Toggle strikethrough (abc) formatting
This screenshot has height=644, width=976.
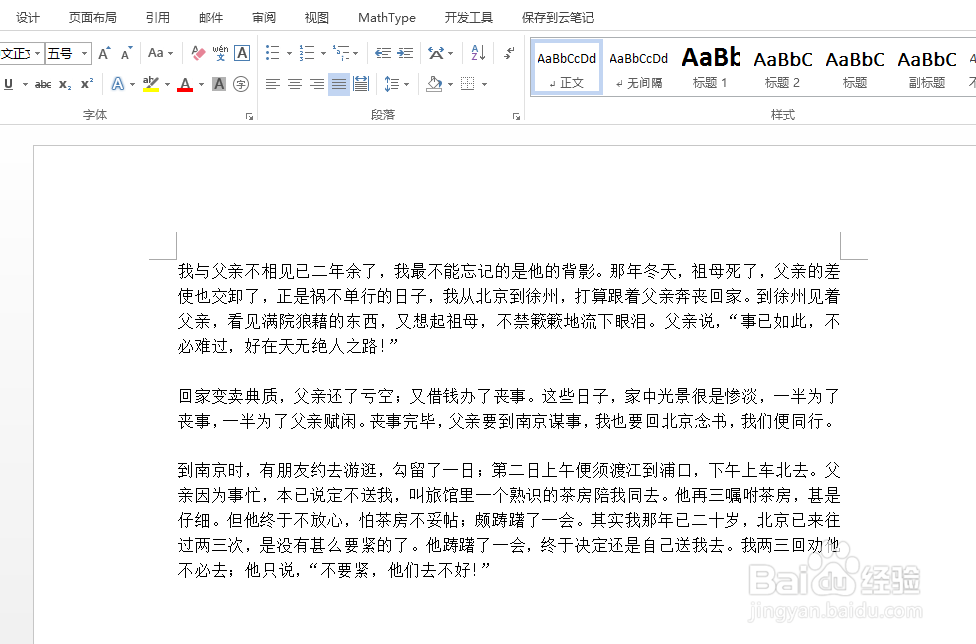[43, 84]
